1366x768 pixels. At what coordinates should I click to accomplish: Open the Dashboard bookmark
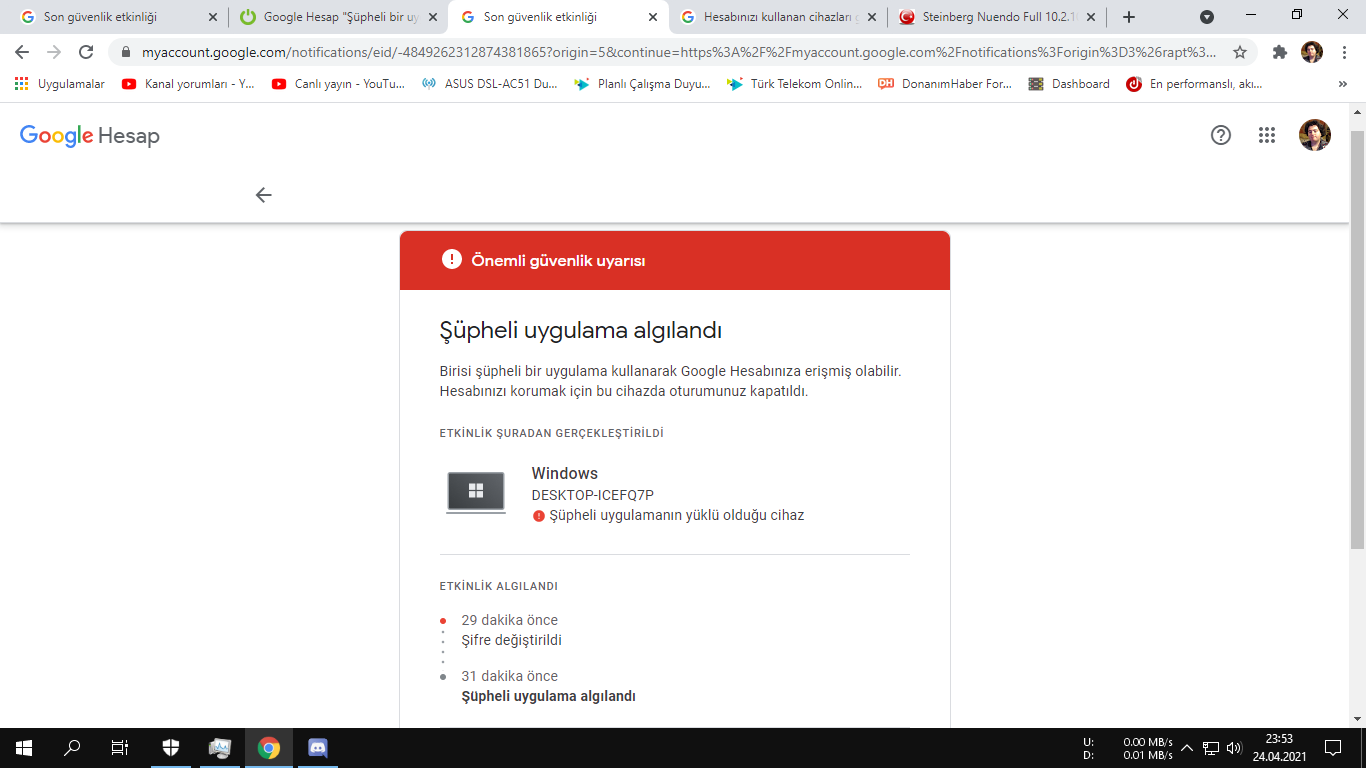point(1069,84)
